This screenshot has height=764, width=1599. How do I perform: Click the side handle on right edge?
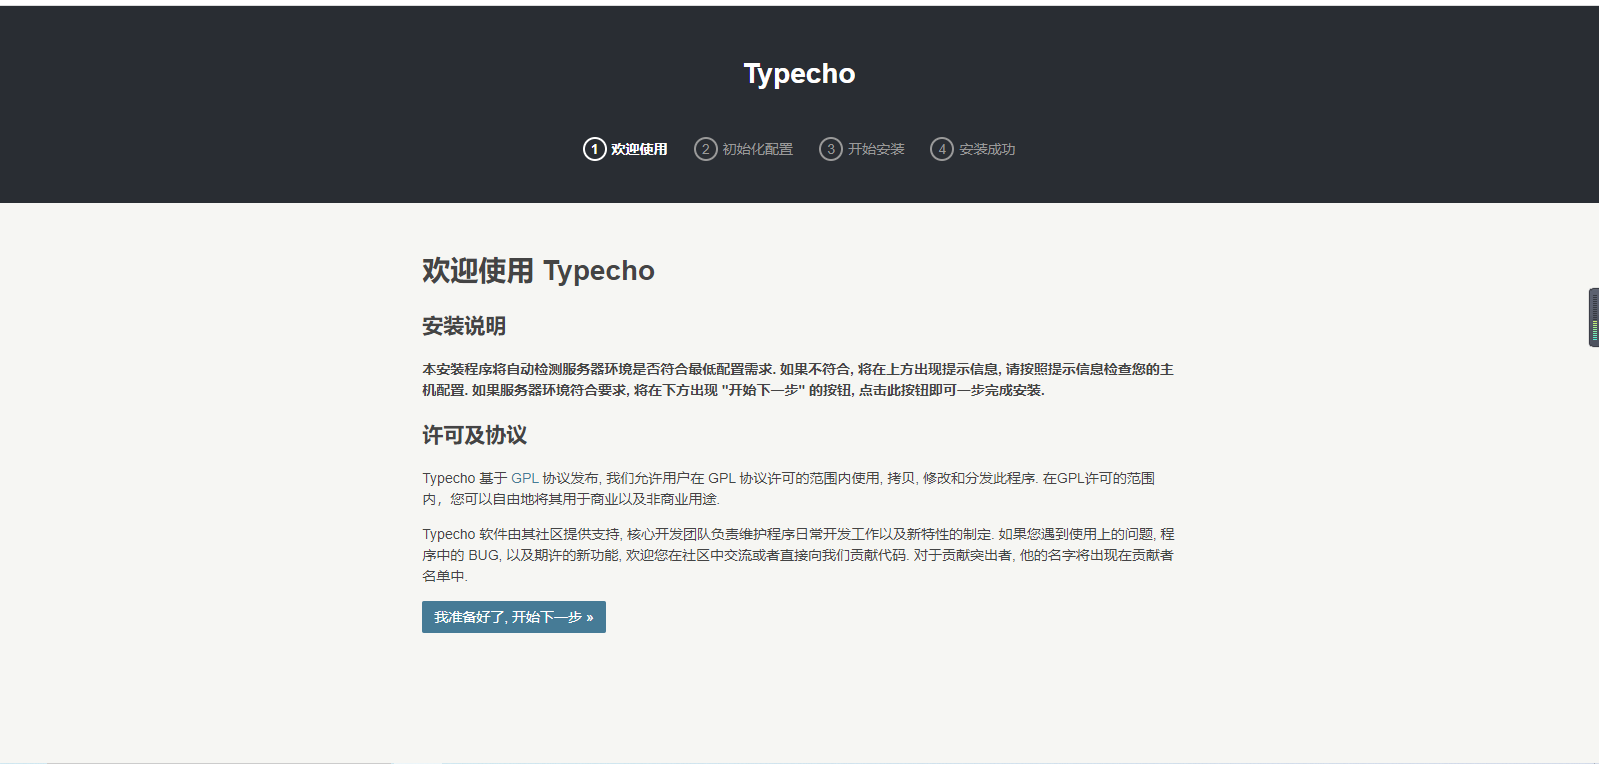pyautogui.click(x=1593, y=317)
